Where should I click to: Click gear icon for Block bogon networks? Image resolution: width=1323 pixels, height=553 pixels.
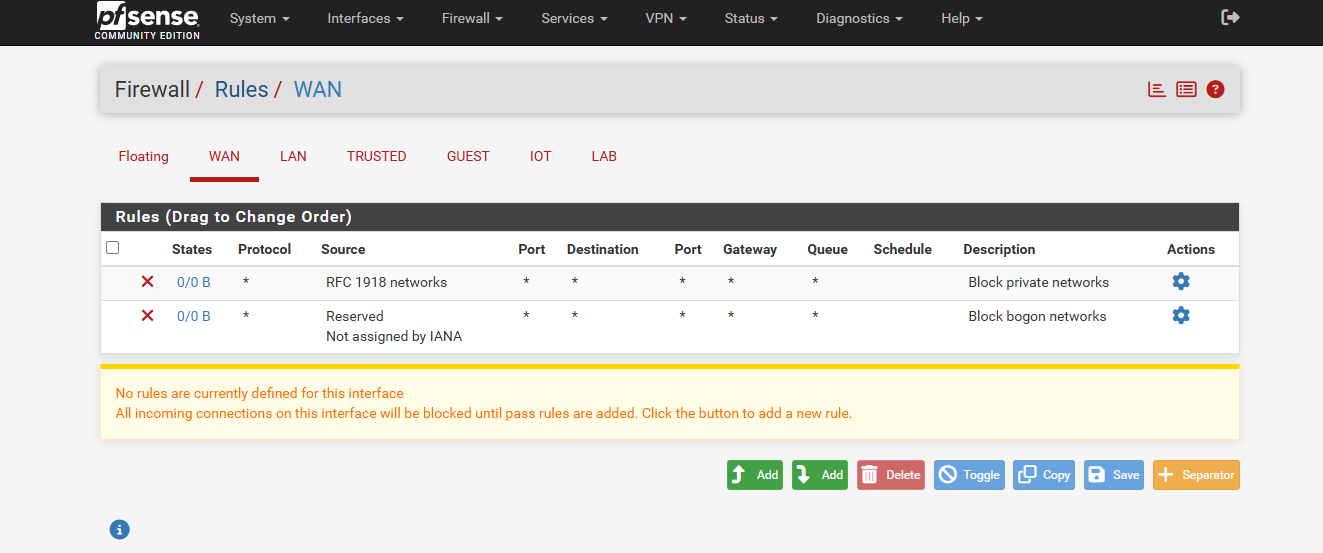(x=1181, y=315)
